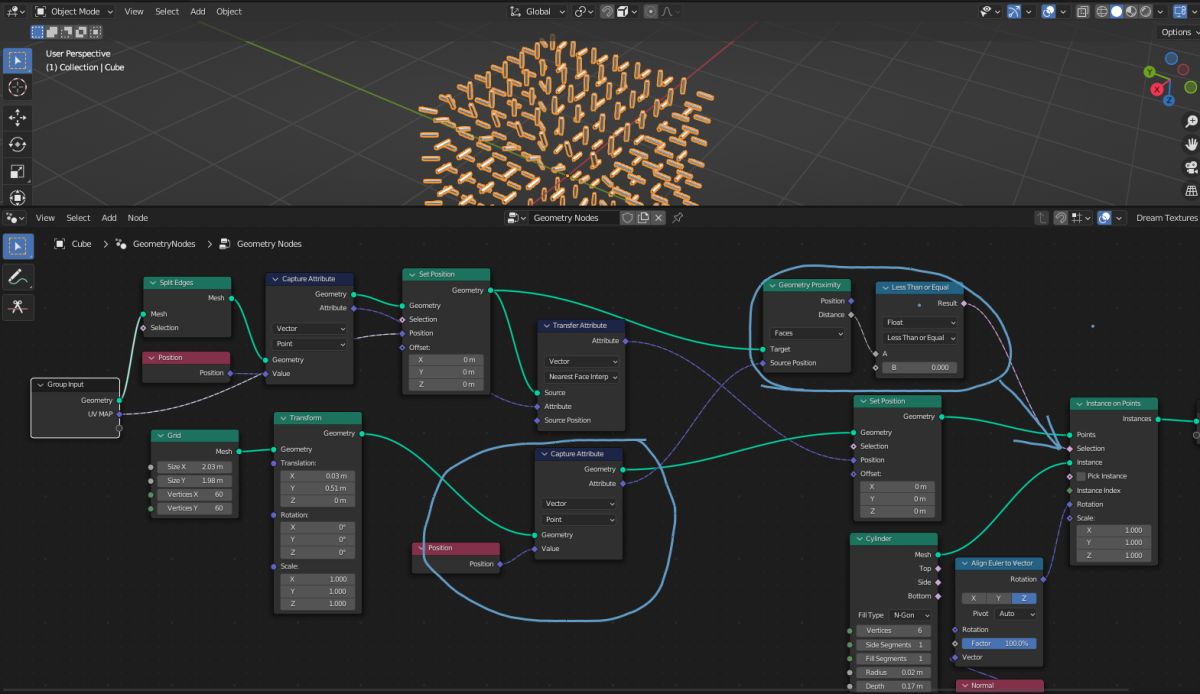Screen dimensions: 1200x694
Task: Toggle snapping in node editor header
Action: (1061, 217)
